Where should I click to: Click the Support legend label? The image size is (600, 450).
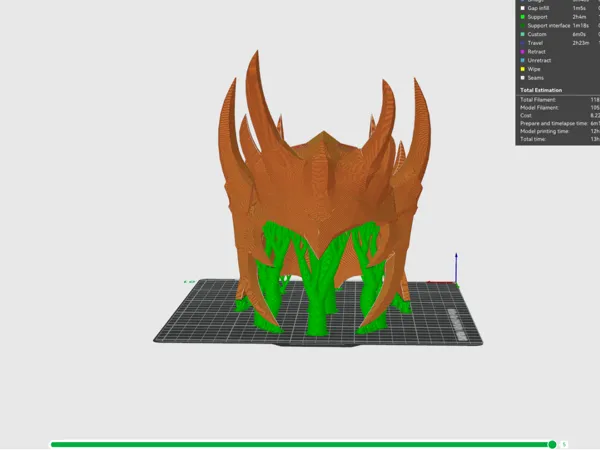[537, 17]
